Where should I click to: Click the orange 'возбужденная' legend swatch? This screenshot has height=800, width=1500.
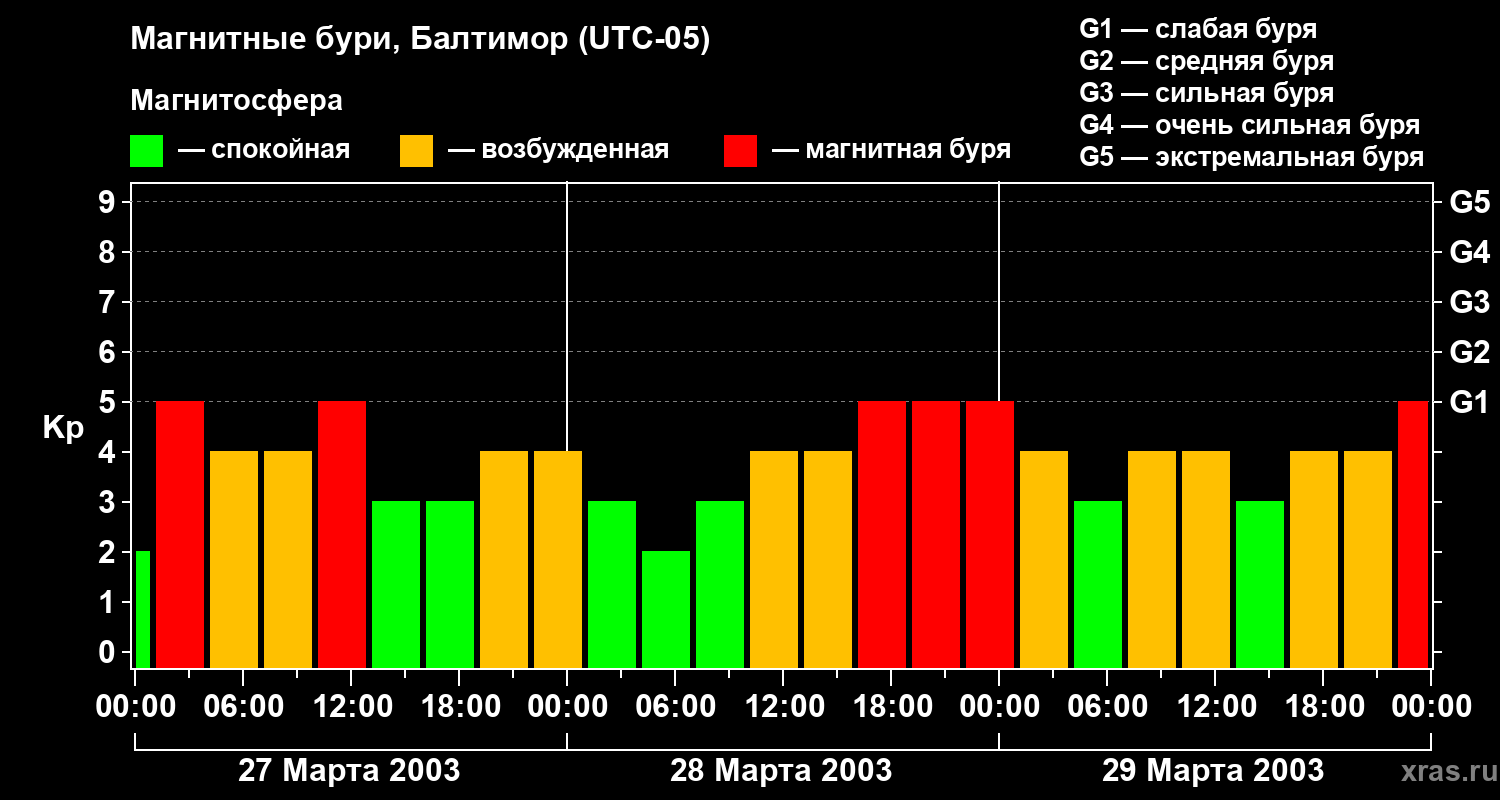pyautogui.click(x=416, y=151)
